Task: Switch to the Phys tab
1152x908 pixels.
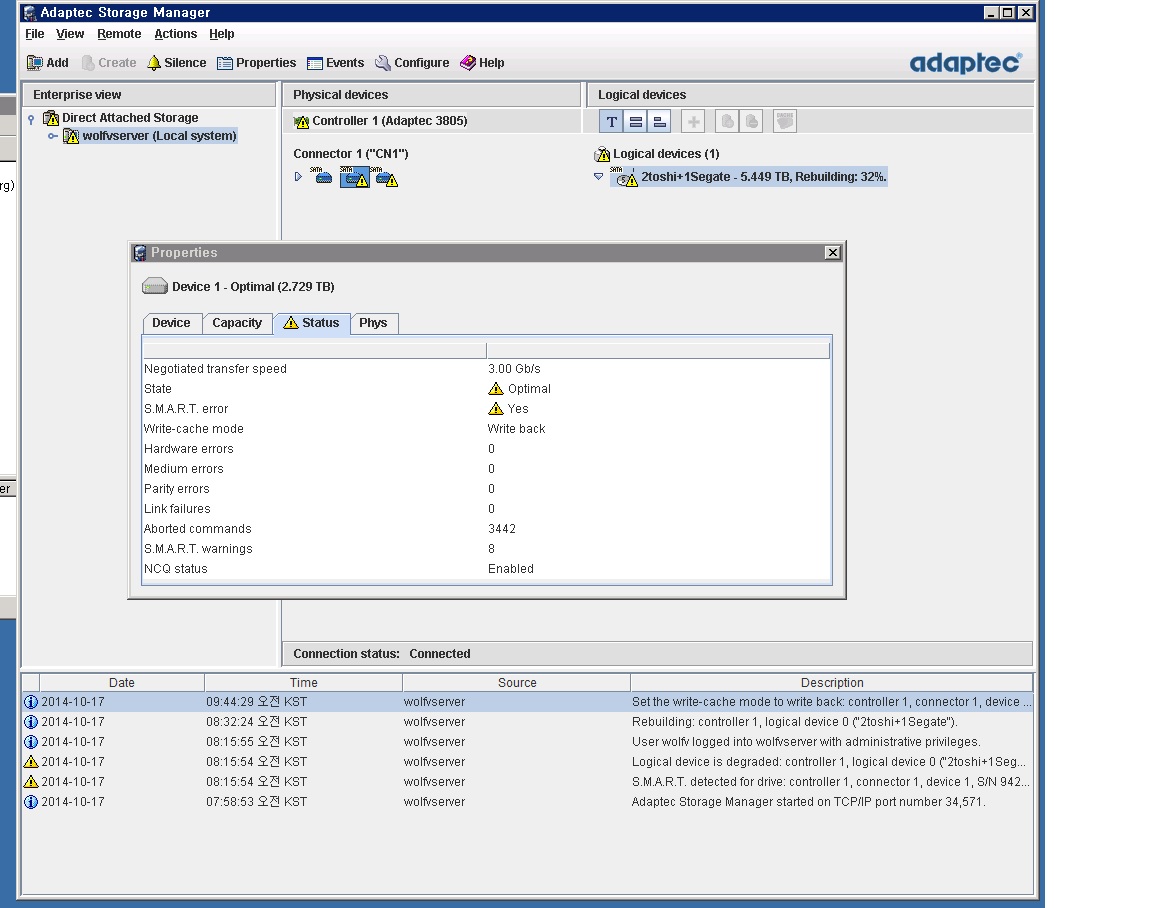Action: click(x=373, y=323)
